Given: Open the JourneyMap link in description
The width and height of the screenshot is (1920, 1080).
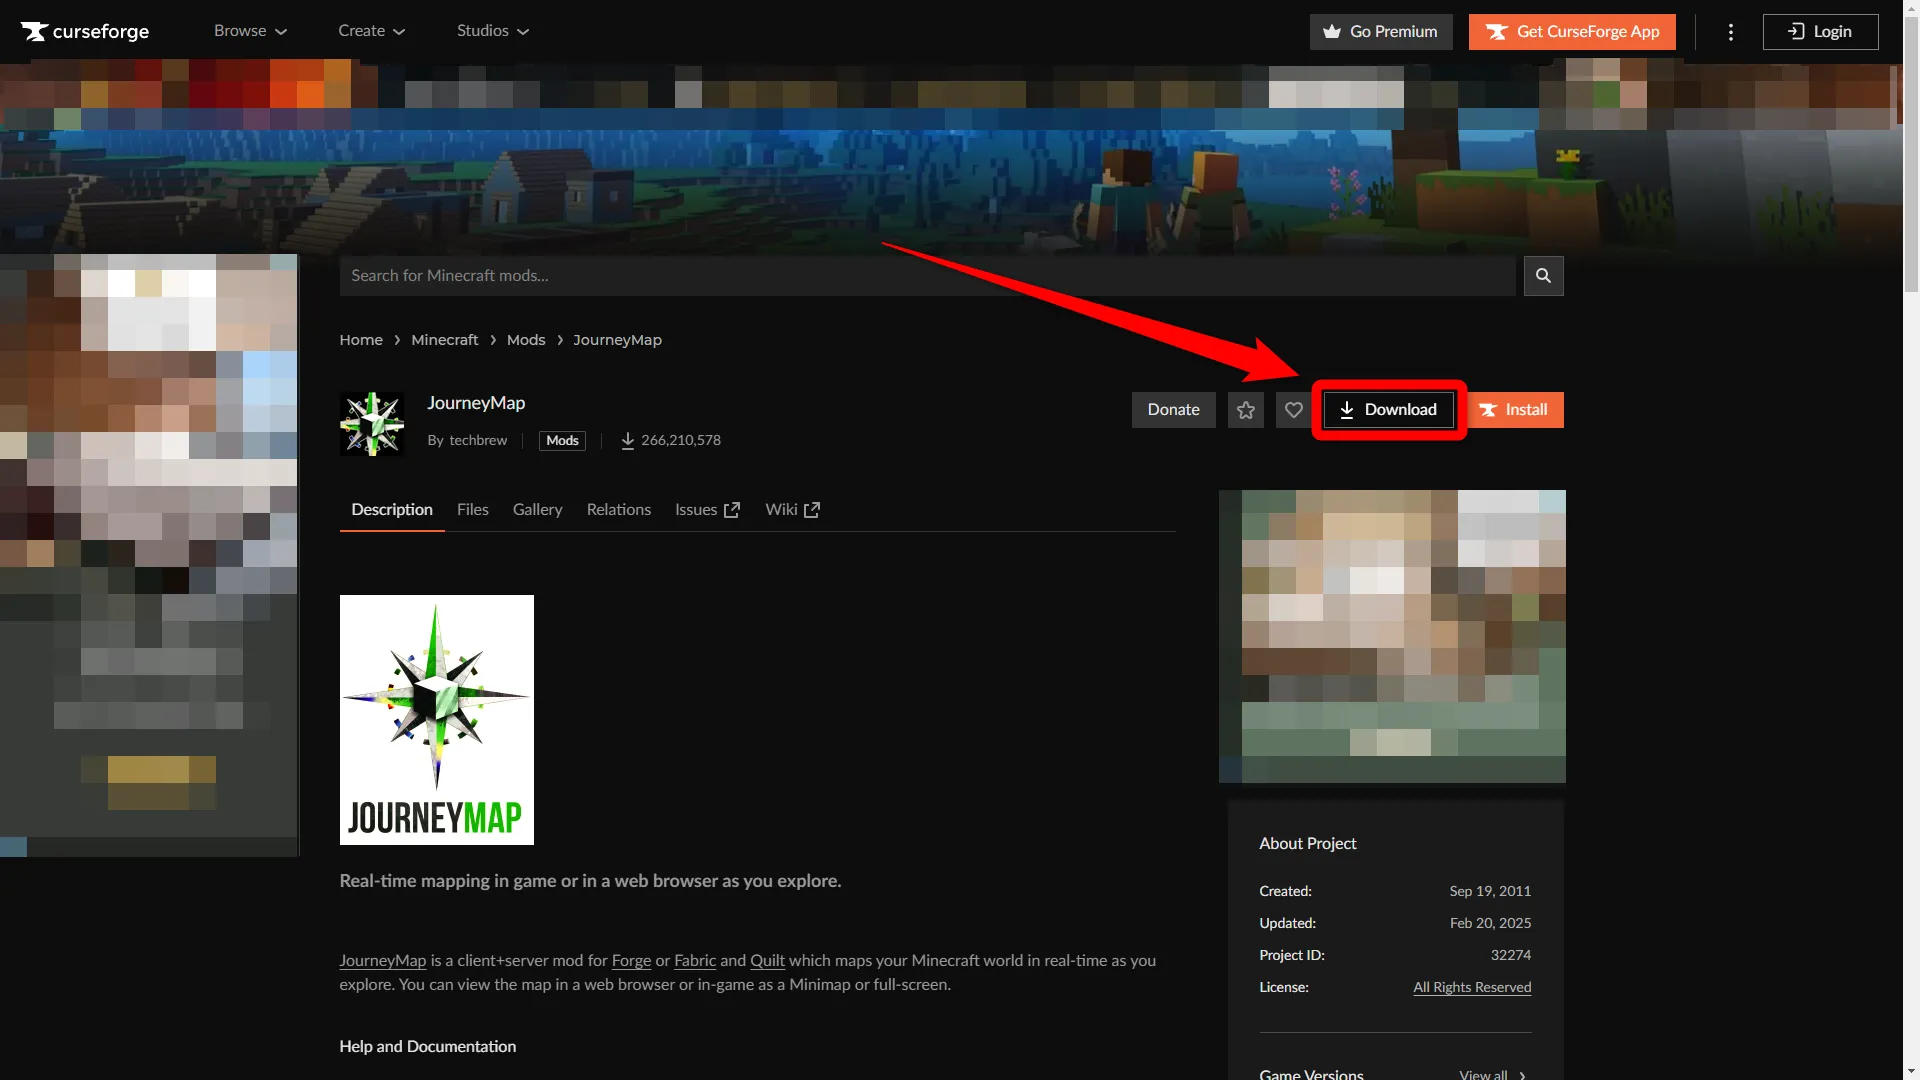Looking at the screenshot, I should [x=382, y=960].
